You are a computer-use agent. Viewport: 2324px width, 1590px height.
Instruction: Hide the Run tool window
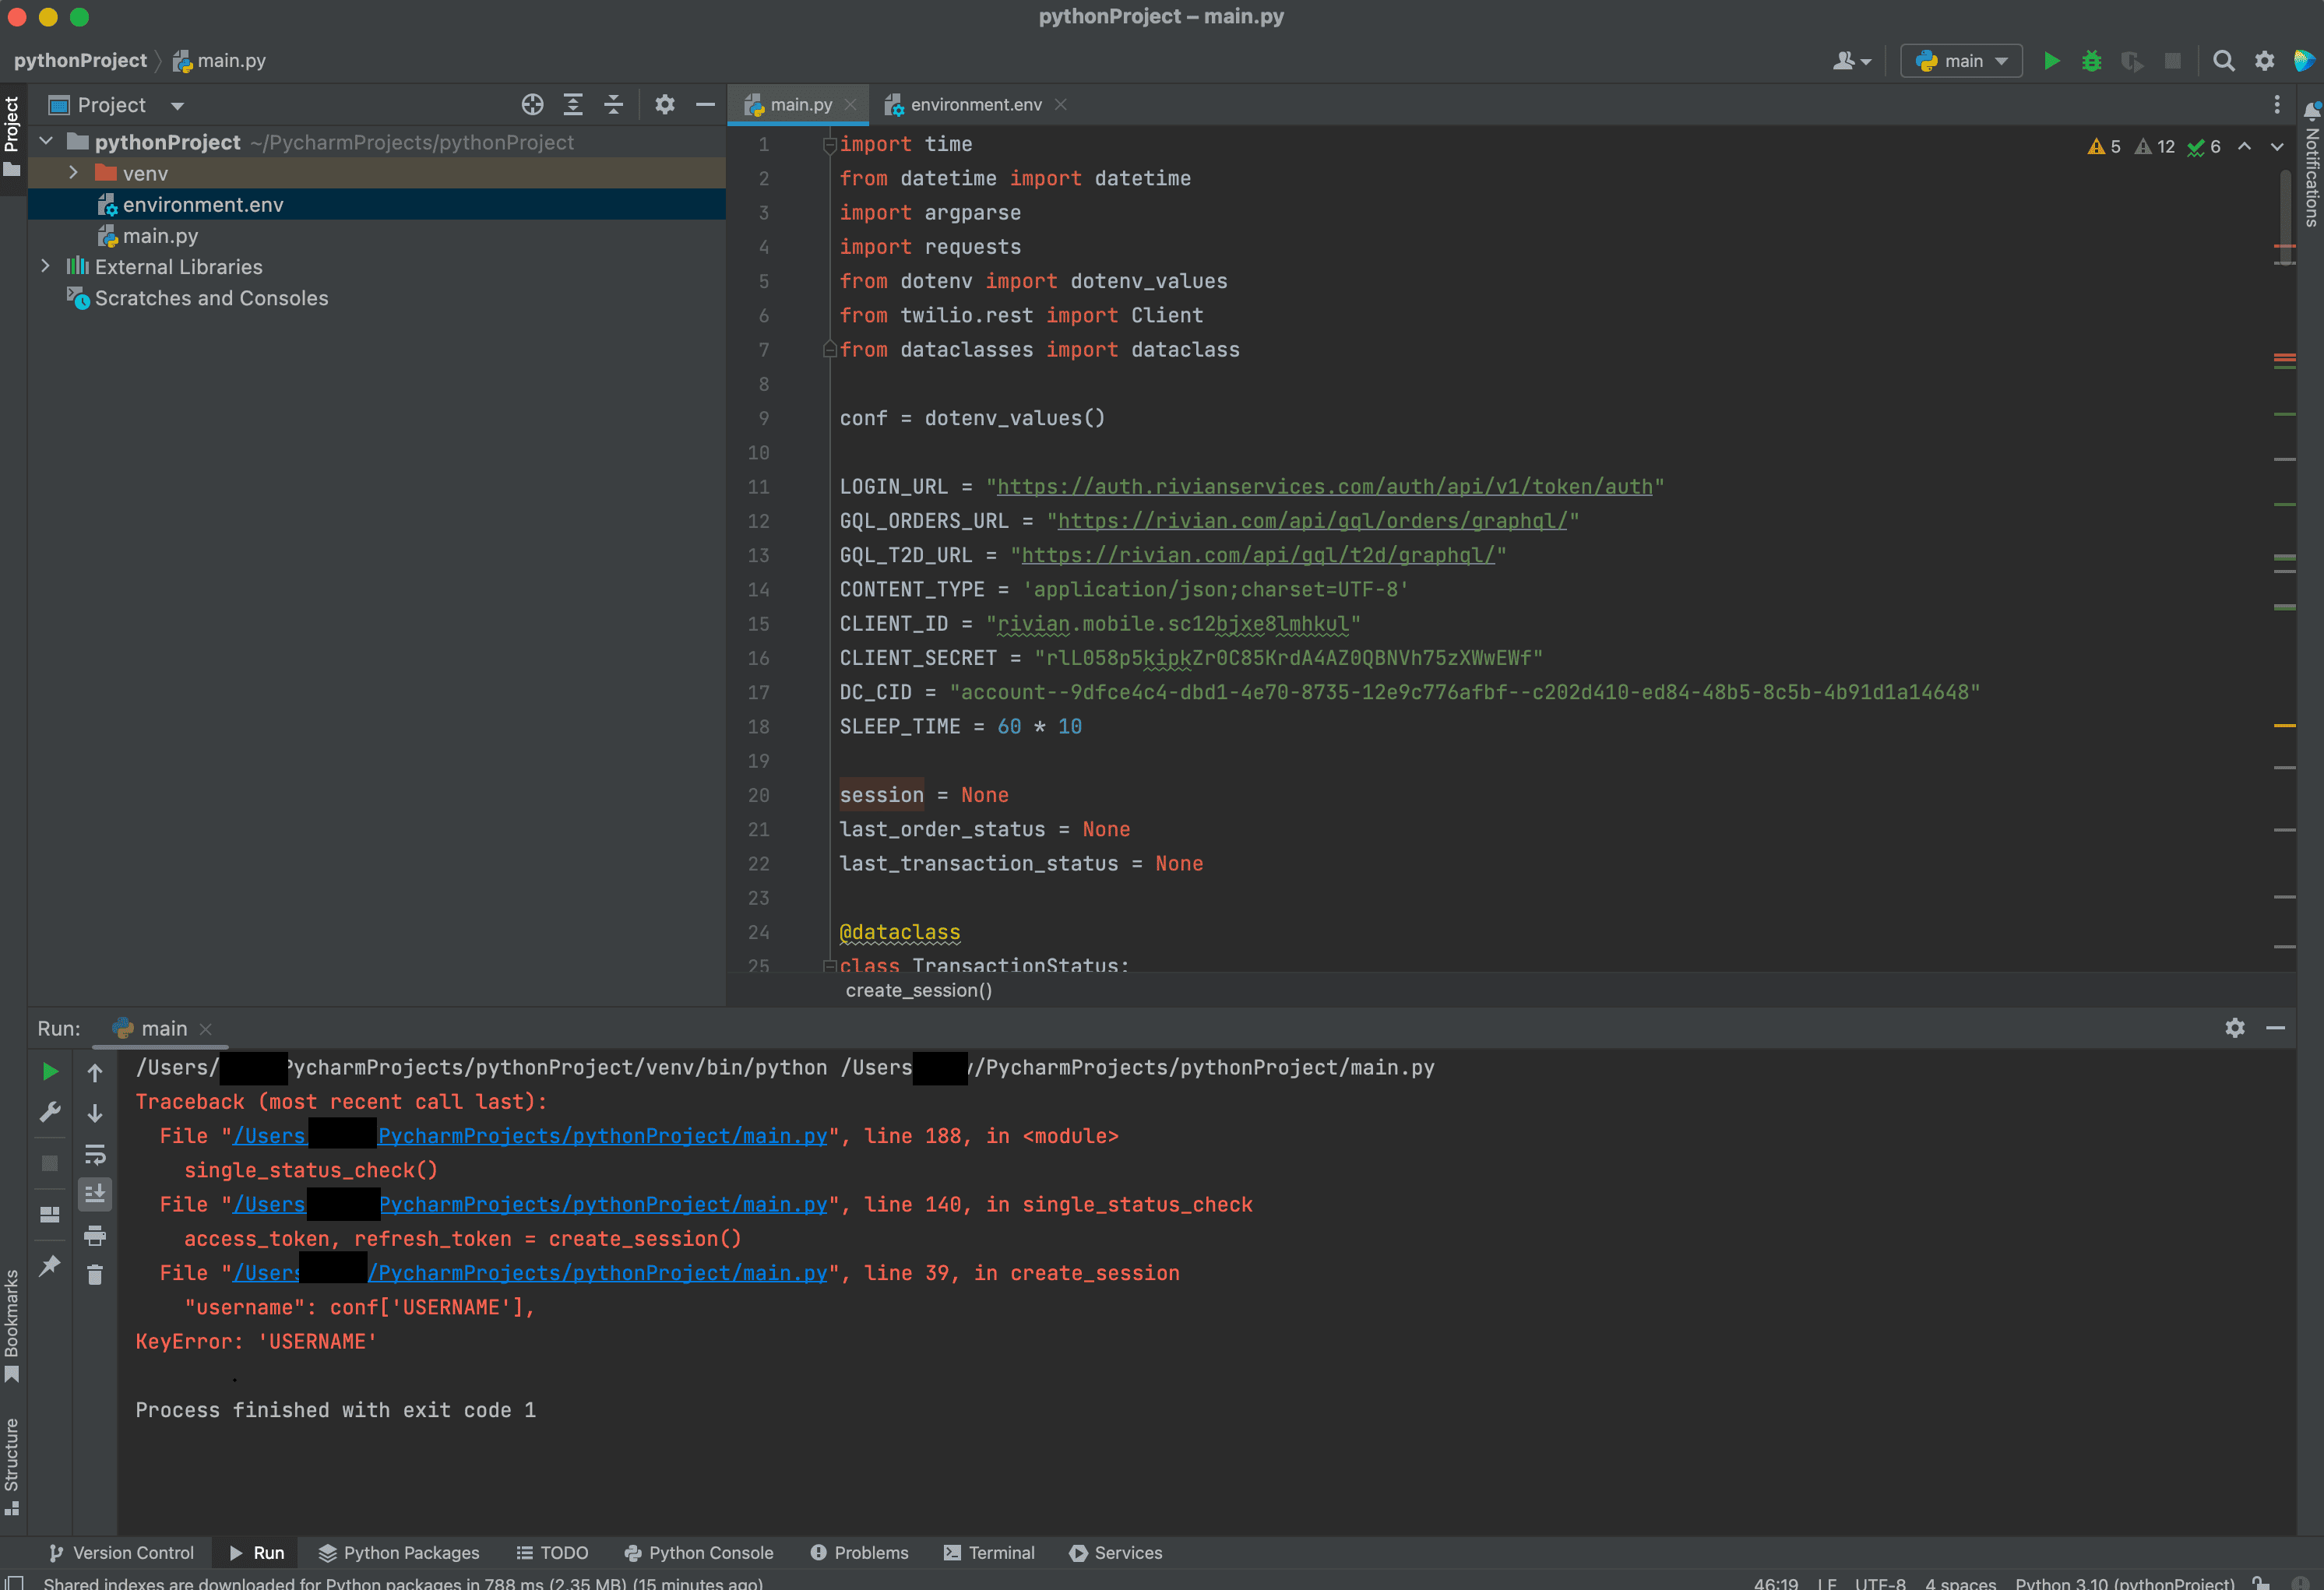[x=2275, y=1028]
